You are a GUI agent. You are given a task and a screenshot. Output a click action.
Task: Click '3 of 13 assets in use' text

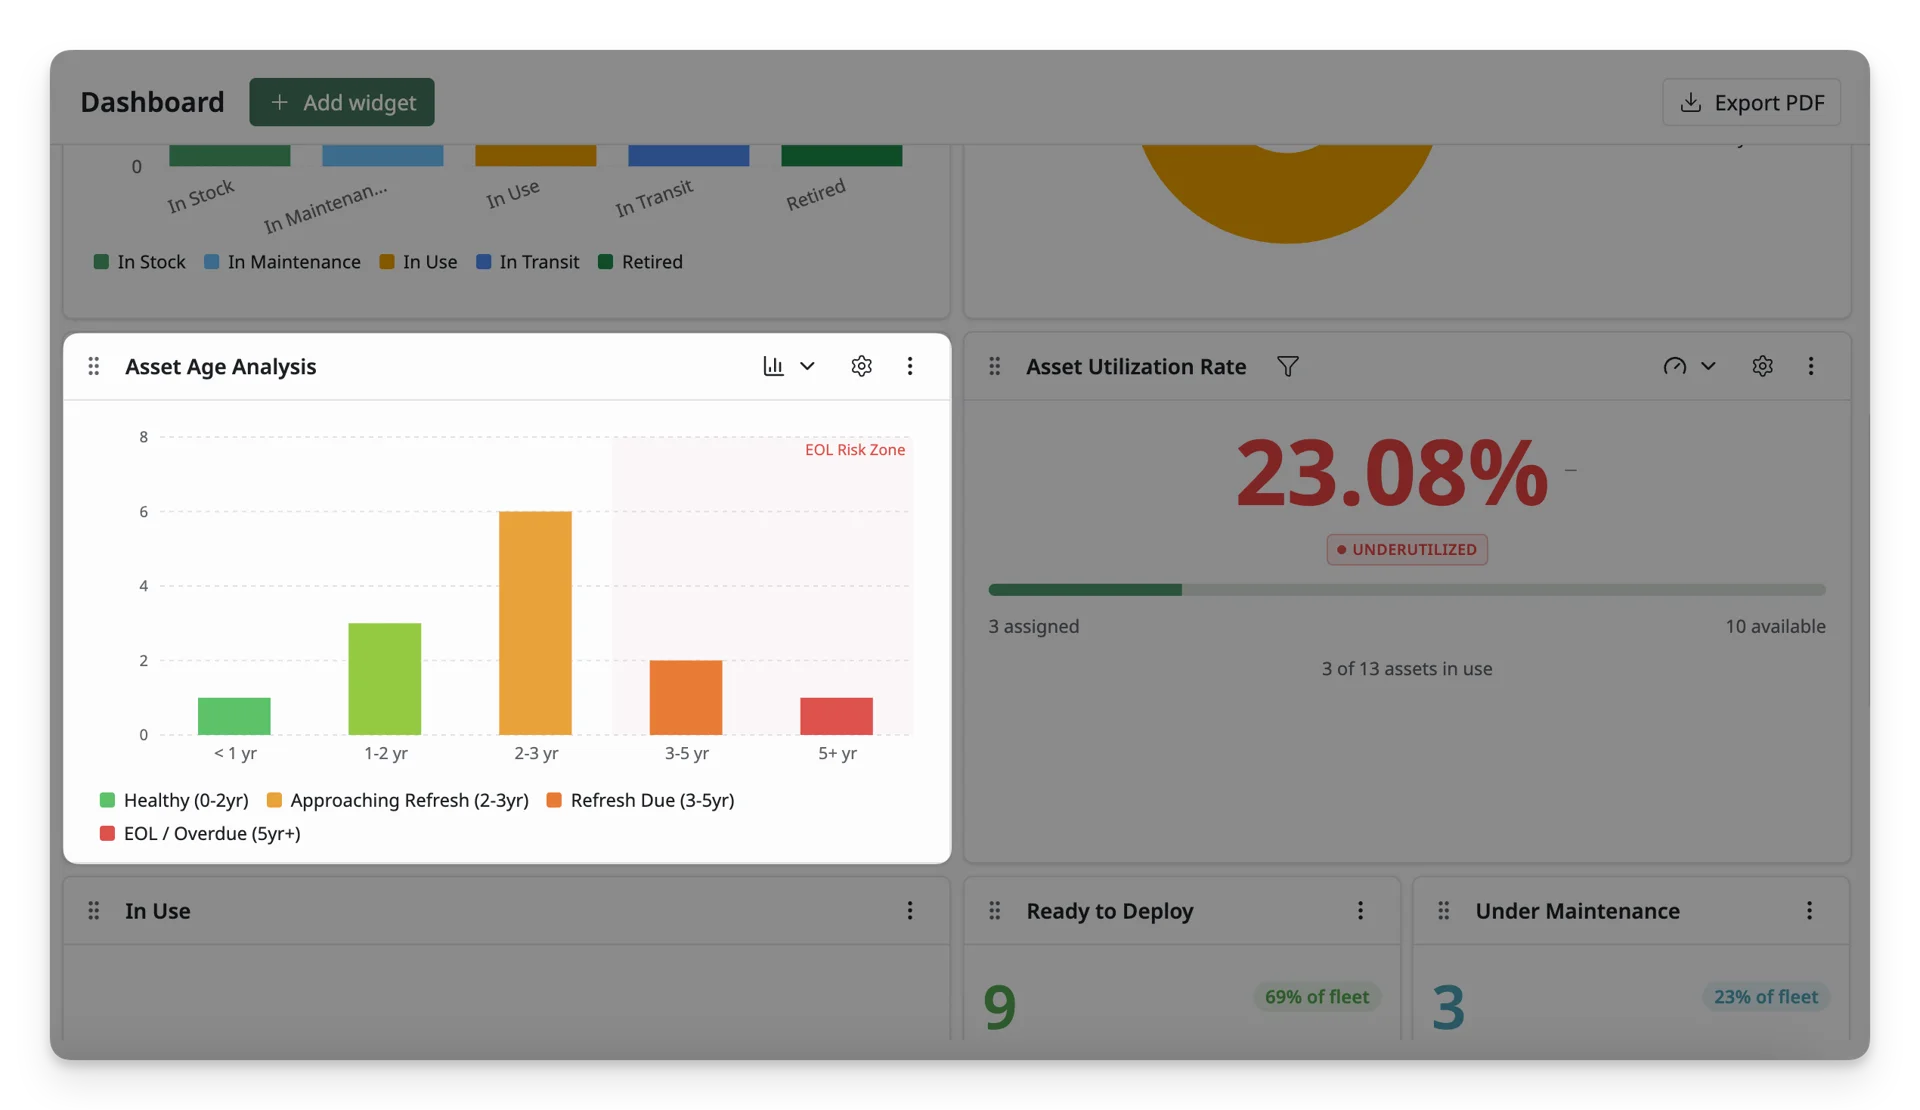[1407, 668]
